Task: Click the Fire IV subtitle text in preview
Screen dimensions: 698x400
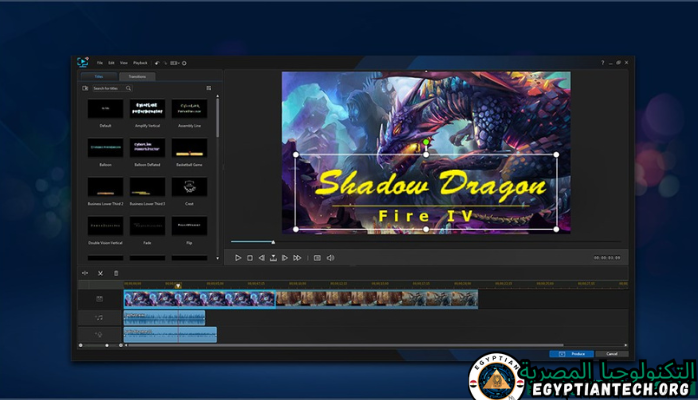Action: click(425, 216)
